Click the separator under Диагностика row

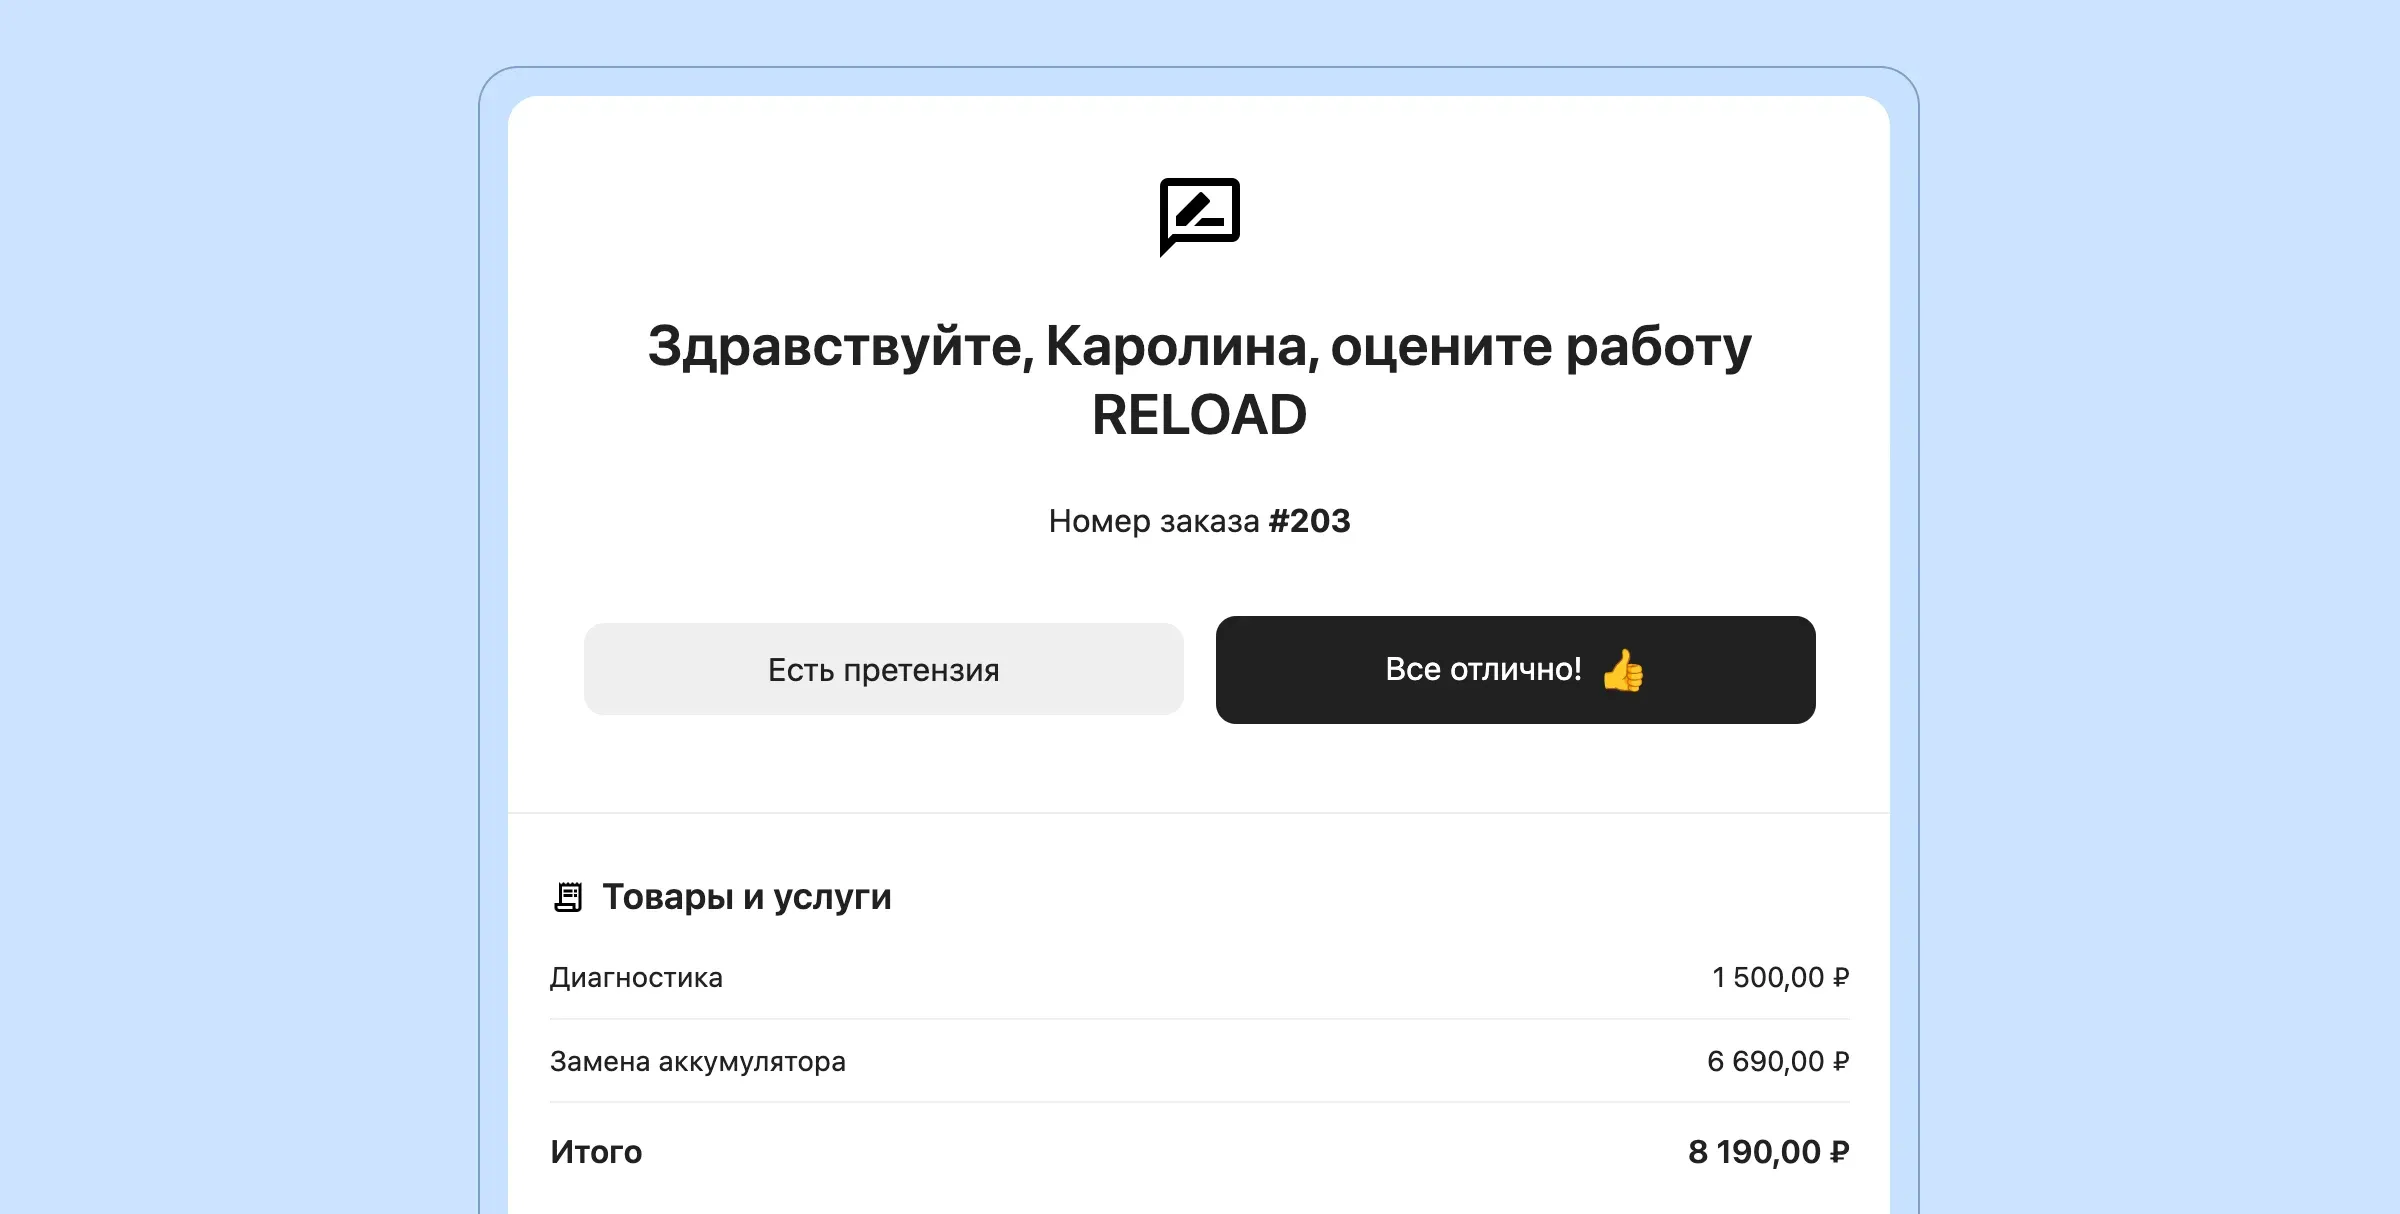coord(1199,1020)
